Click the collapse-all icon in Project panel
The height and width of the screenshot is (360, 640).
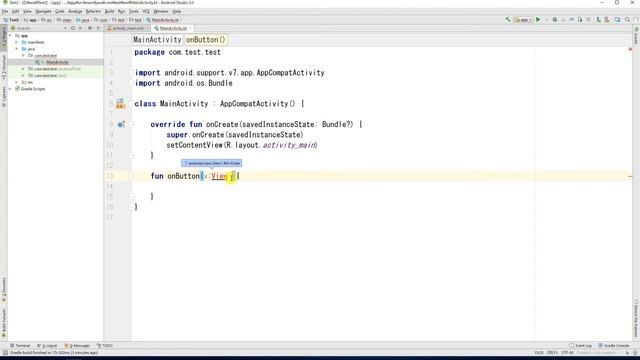coord(80,28)
